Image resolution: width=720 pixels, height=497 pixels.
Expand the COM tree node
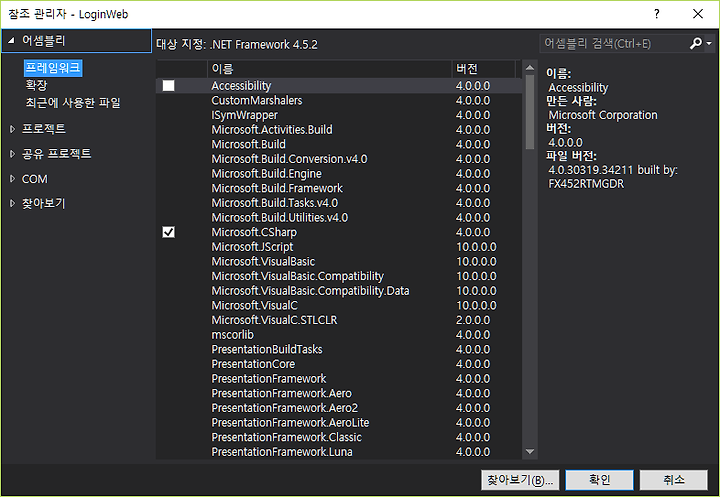tap(12, 179)
